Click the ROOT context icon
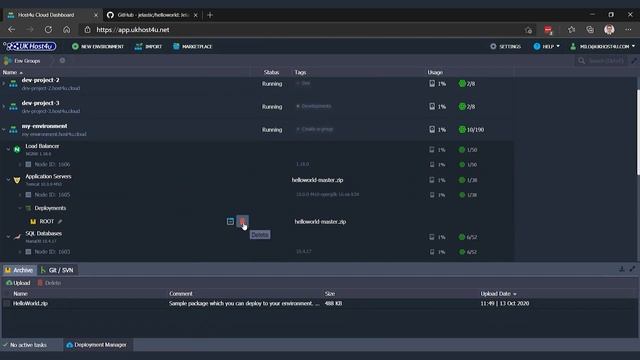The image size is (640, 360). pos(33,222)
